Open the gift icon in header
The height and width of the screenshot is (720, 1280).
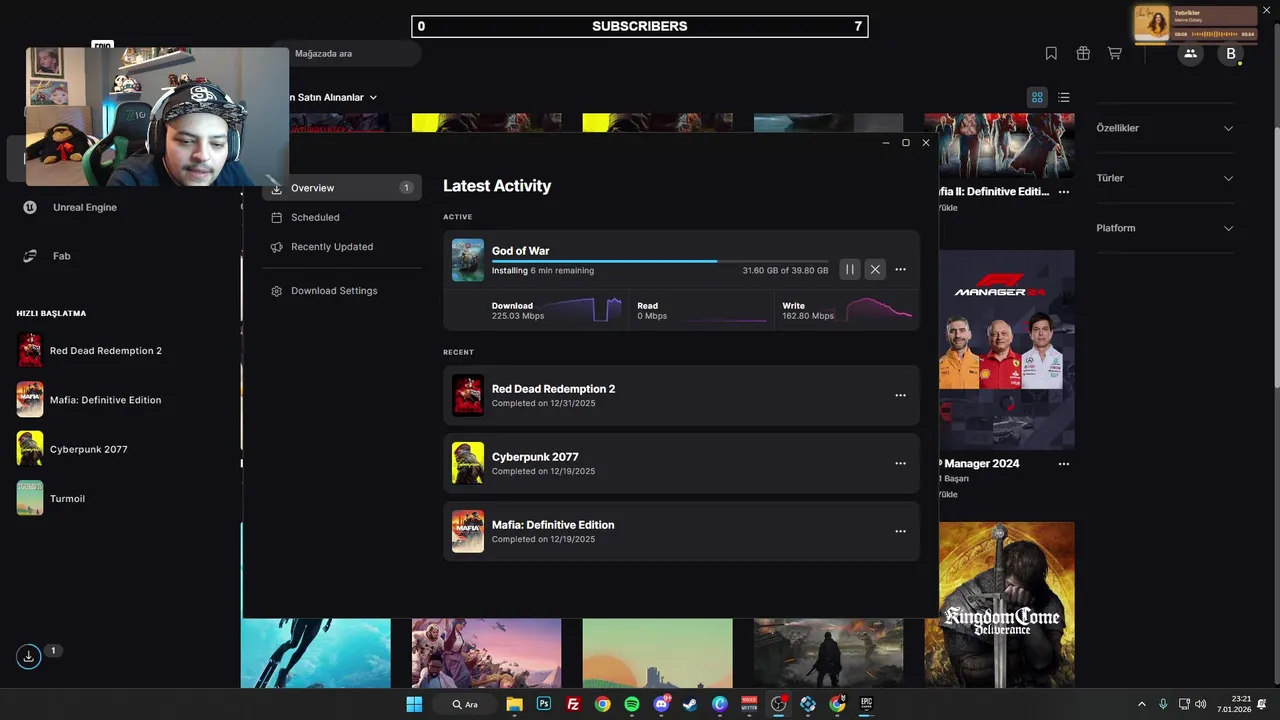[1083, 53]
